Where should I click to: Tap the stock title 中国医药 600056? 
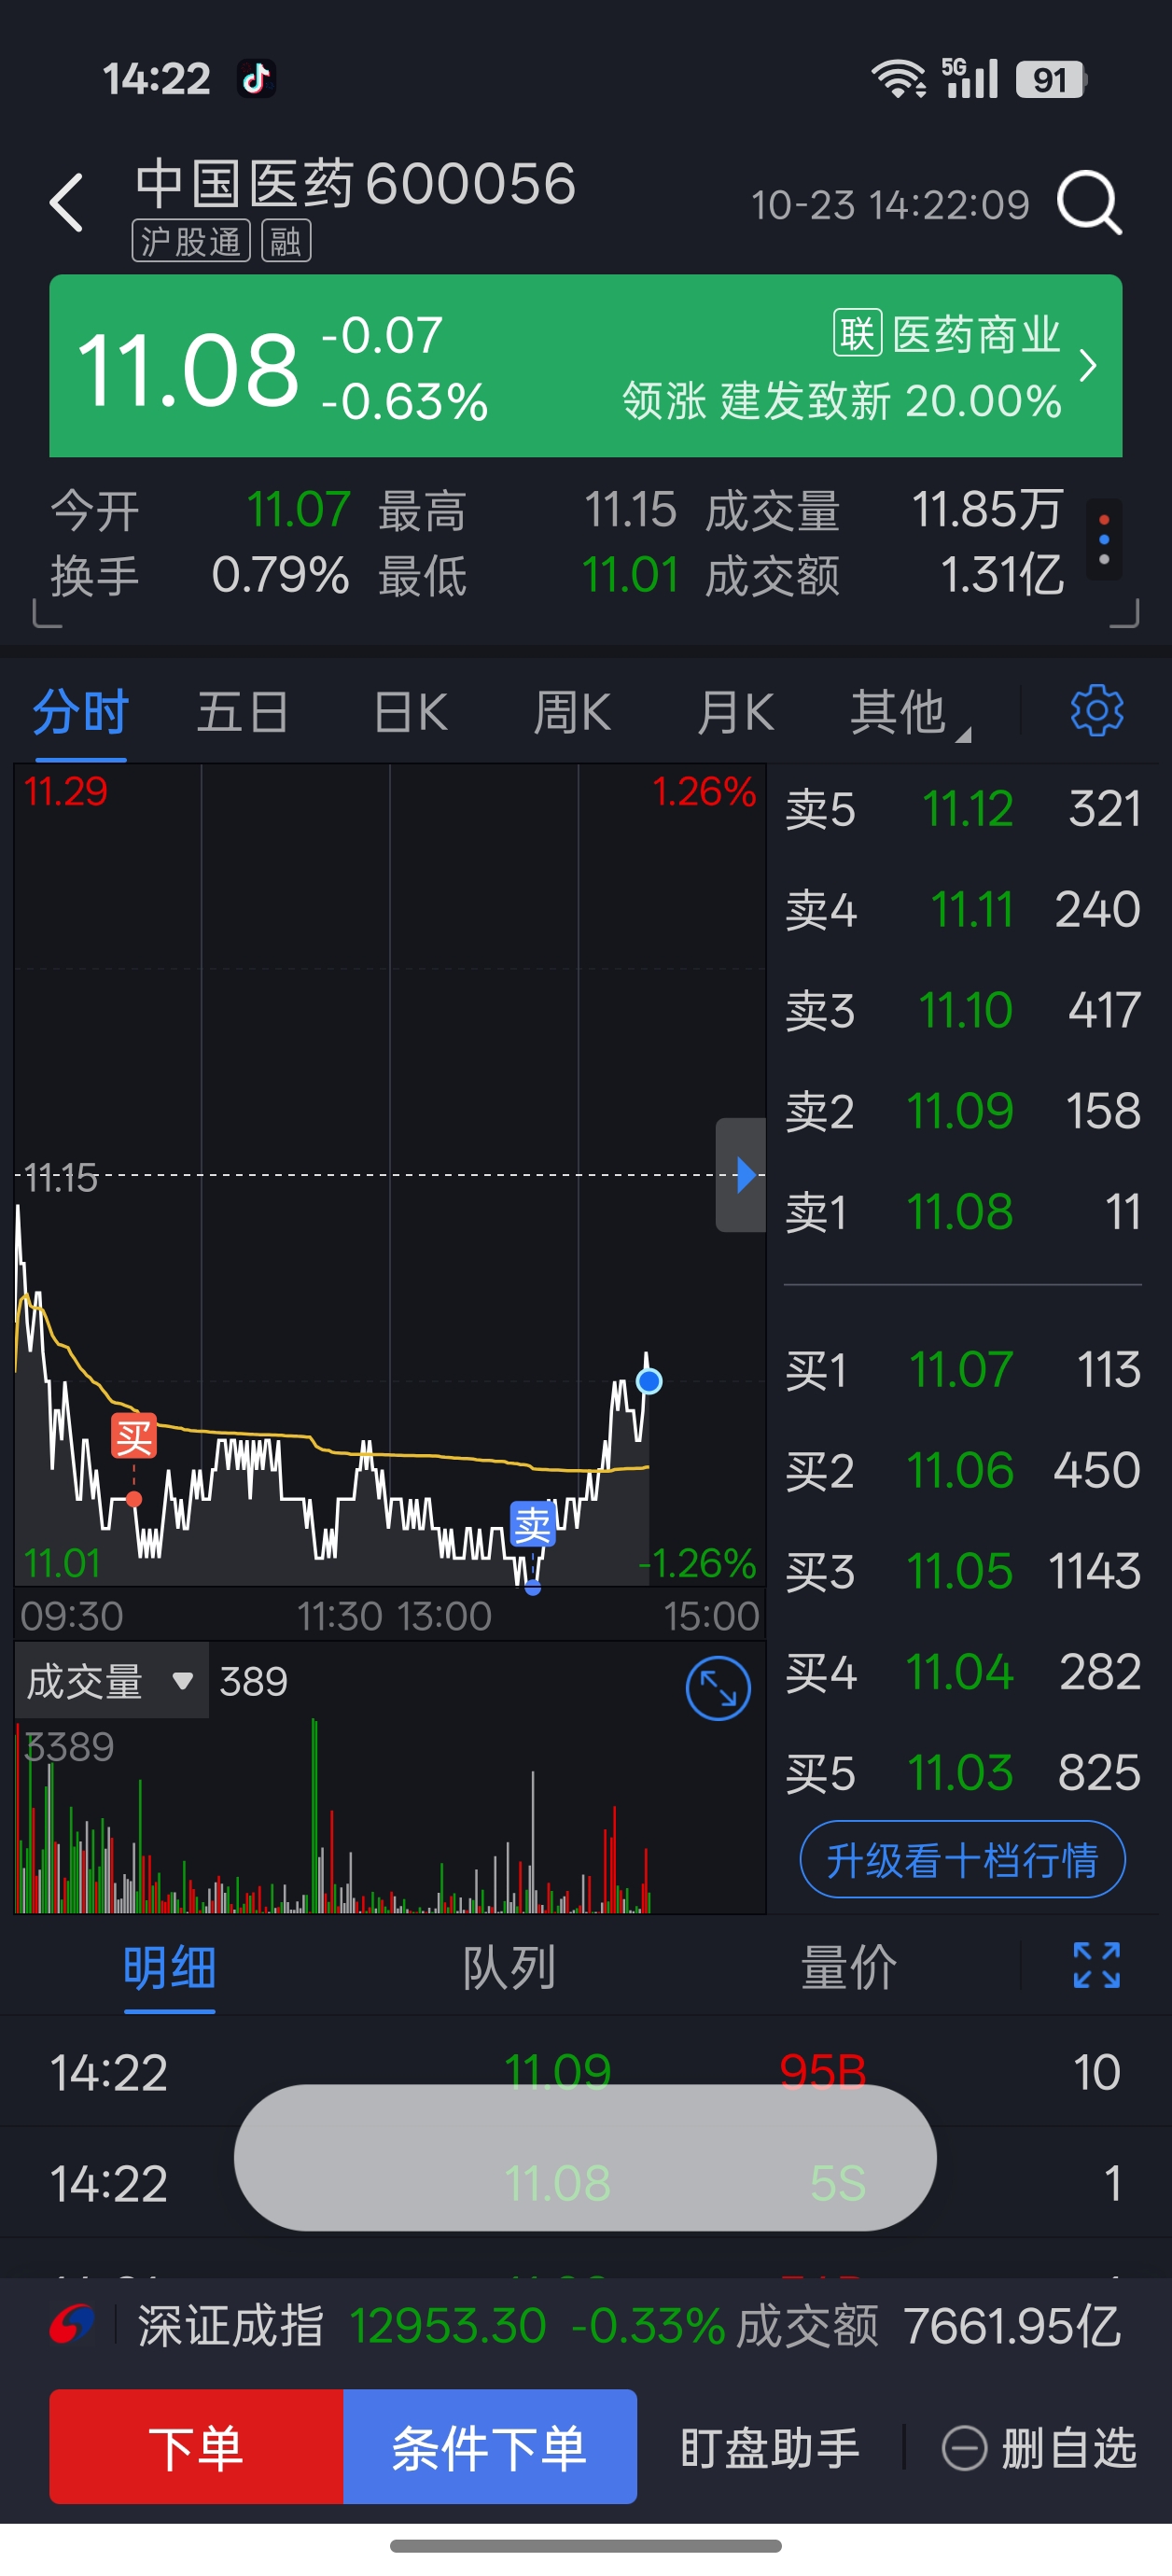click(355, 183)
